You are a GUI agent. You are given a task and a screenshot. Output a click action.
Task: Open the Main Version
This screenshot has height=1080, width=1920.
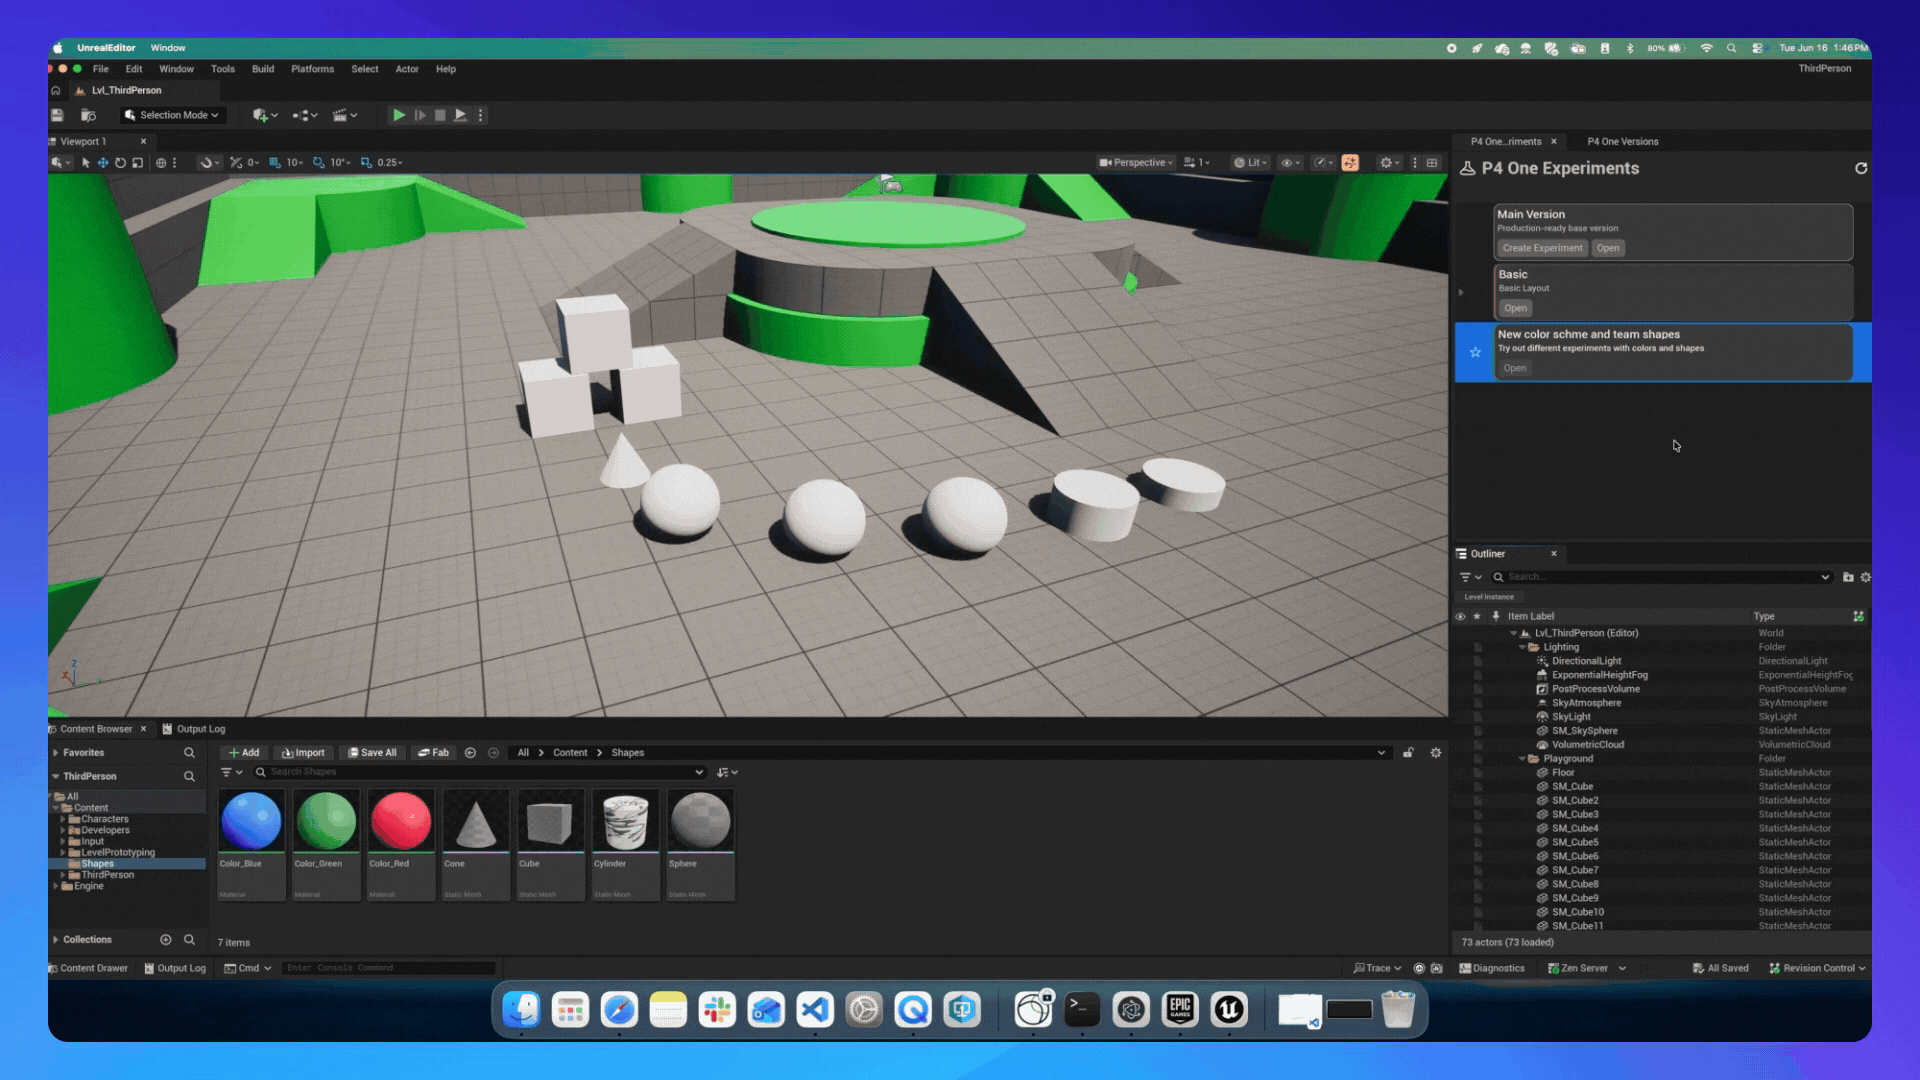(x=1608, y=248)
